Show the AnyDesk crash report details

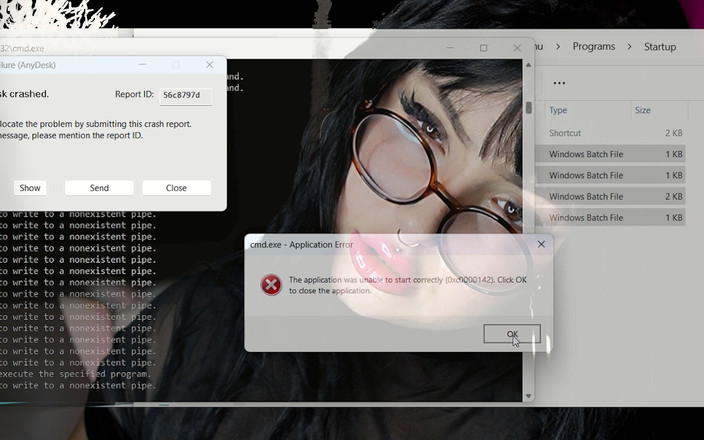tap(30, 188)
